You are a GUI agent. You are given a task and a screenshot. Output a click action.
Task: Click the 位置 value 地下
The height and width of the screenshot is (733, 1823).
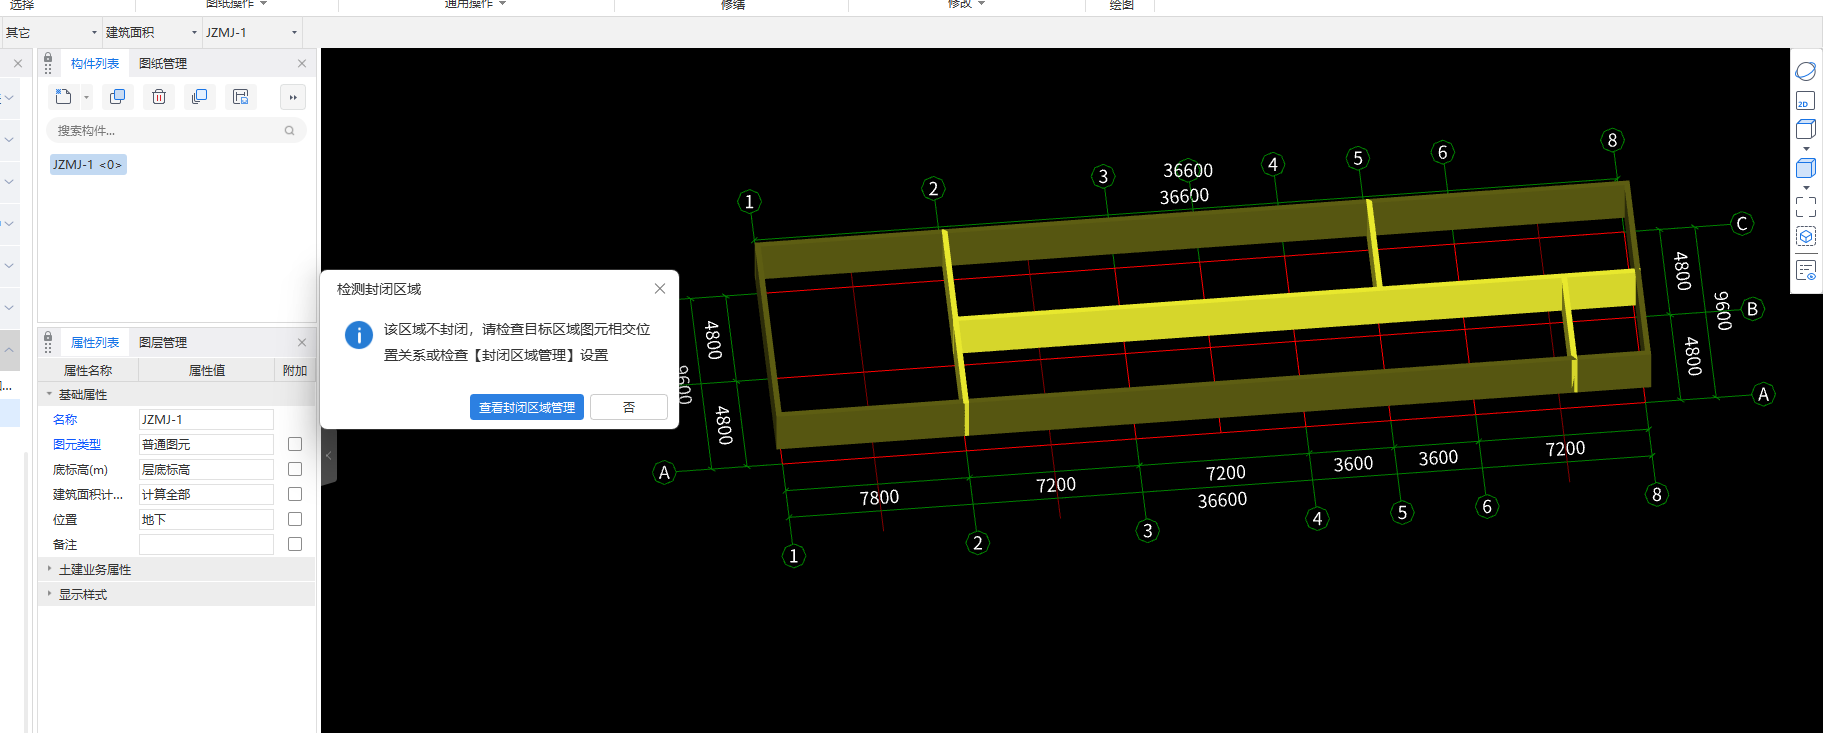pos(206,520)
